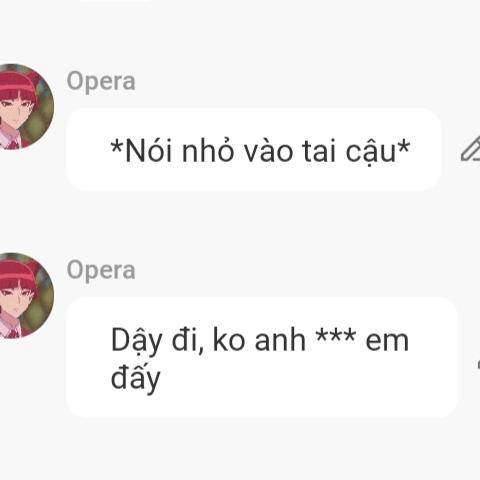Open the Opera avatar next to the 'Dậy đi' message
Image resolution: width=480 pixels, height=480 pixels.
(x=23, y=296)
